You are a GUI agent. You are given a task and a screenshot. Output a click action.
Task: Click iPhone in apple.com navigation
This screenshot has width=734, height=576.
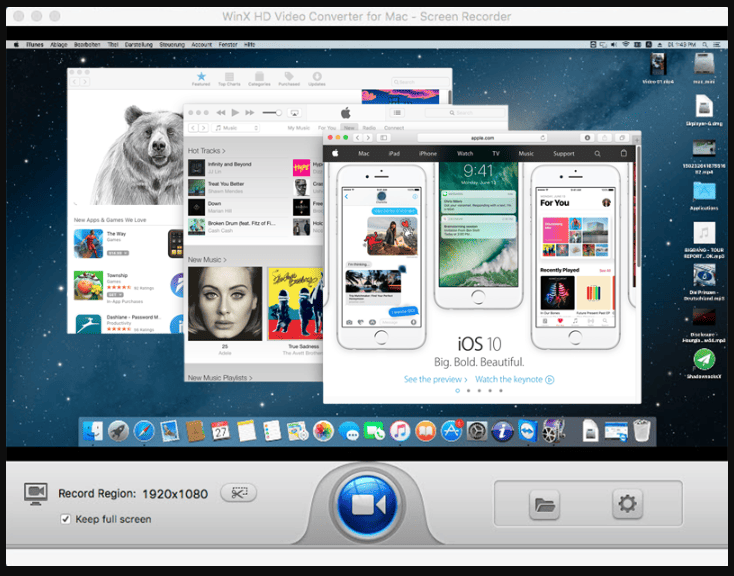click(x=428, y=154)
